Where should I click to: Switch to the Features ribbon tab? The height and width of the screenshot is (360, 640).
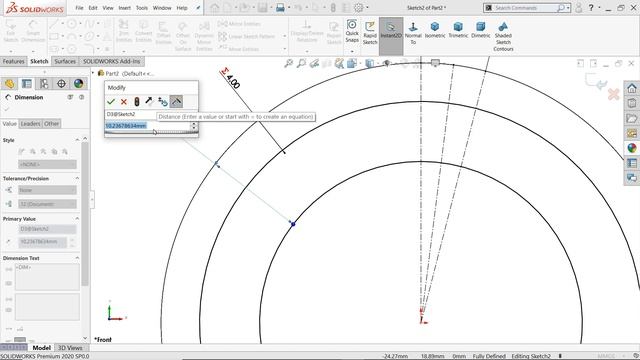pyautogui.click(x=13, y=61)
